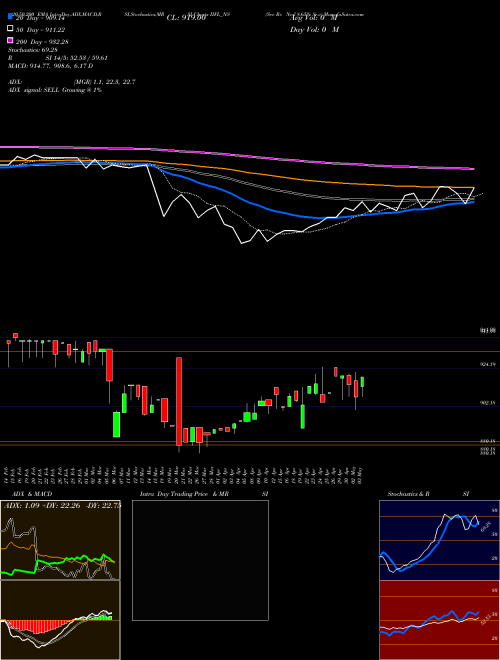The height and width of the screenshot is (660, 500).
Task: Click the last green candle on chart
Action: (362, 382)
